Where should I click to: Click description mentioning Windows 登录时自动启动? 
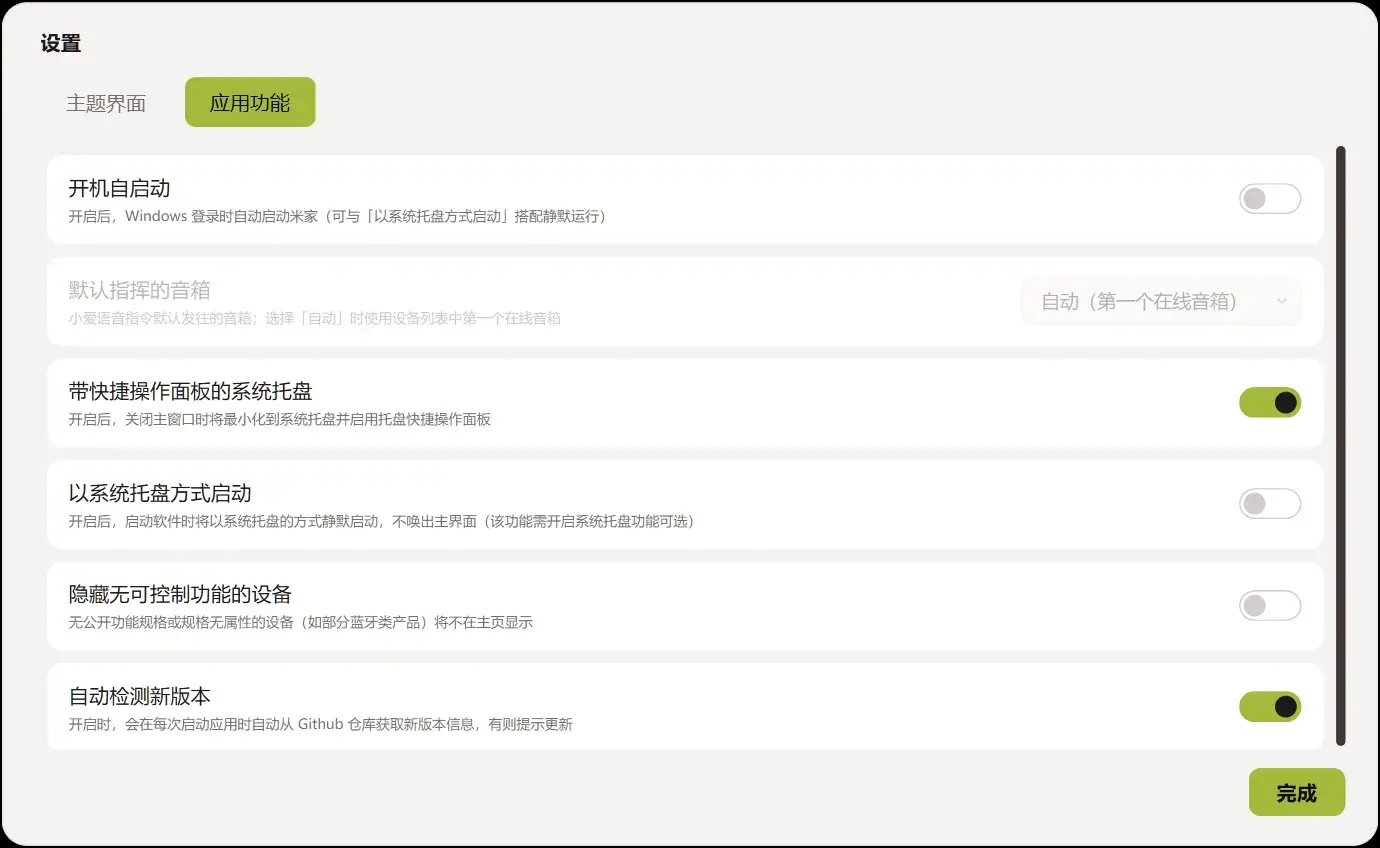coord(338,216)
